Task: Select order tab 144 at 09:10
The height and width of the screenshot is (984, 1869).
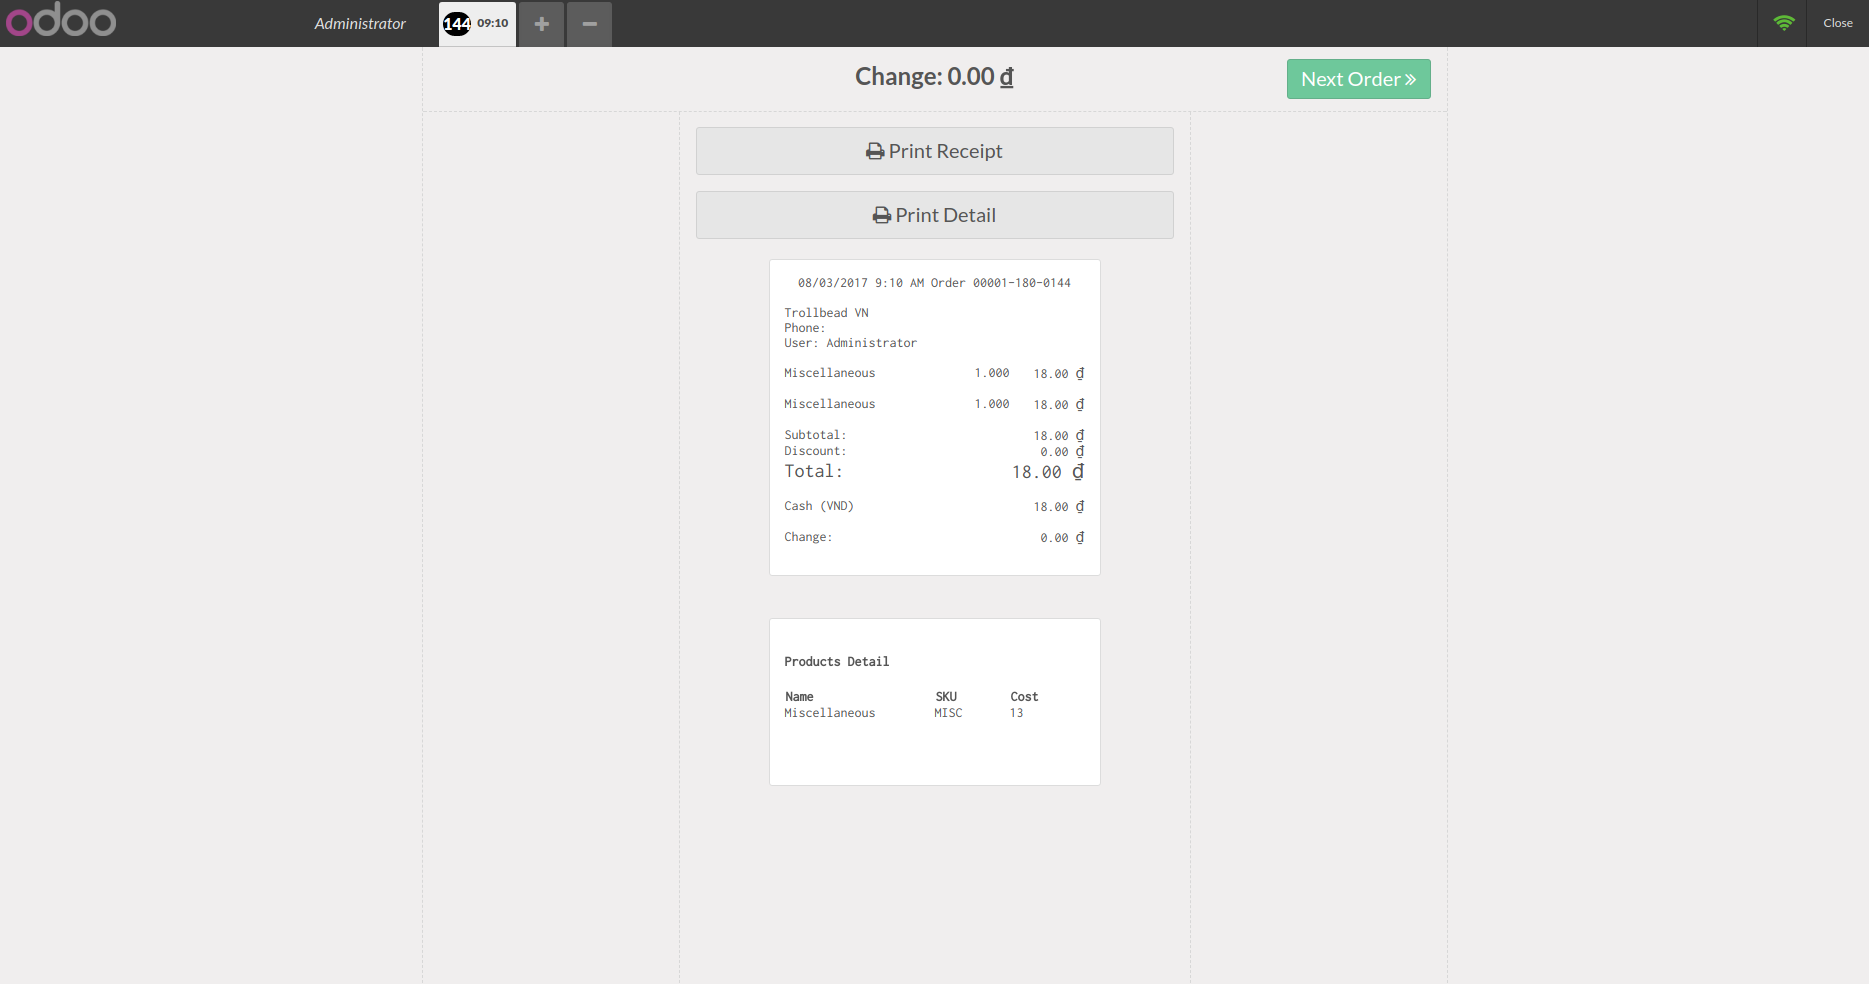Action: point(477,23)
